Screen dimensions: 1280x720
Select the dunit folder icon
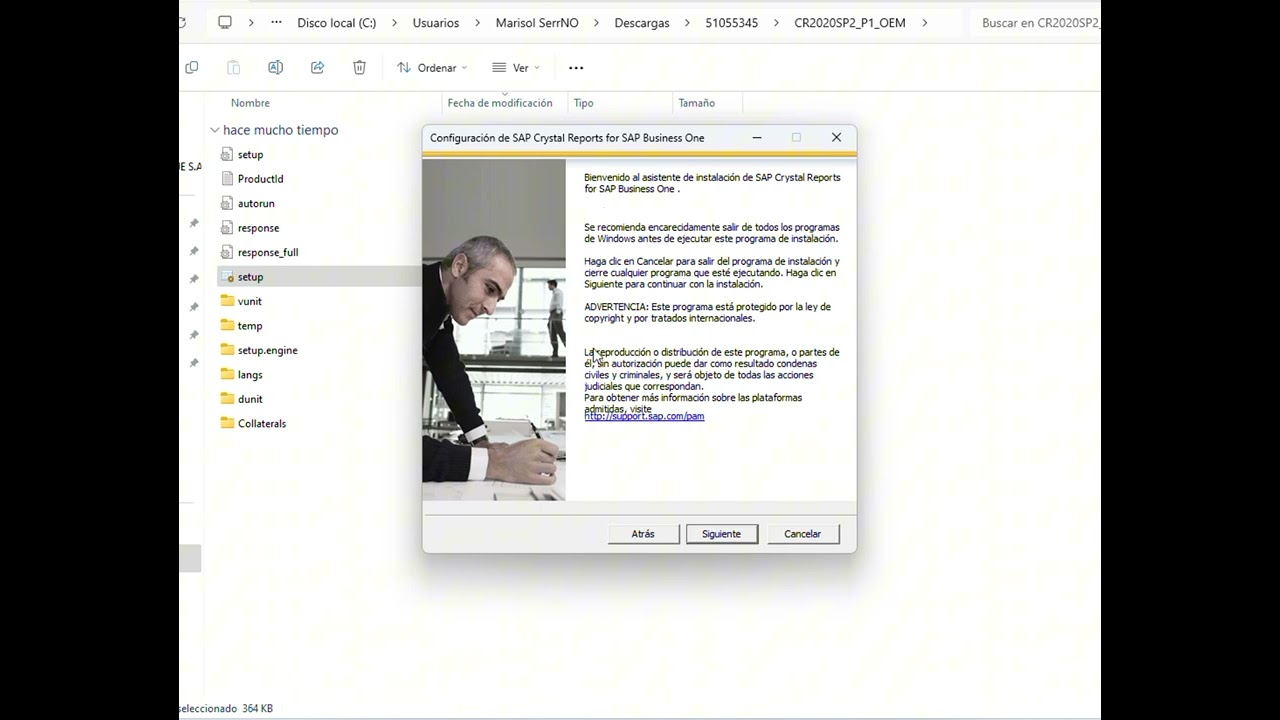click(x=228, y=399)
